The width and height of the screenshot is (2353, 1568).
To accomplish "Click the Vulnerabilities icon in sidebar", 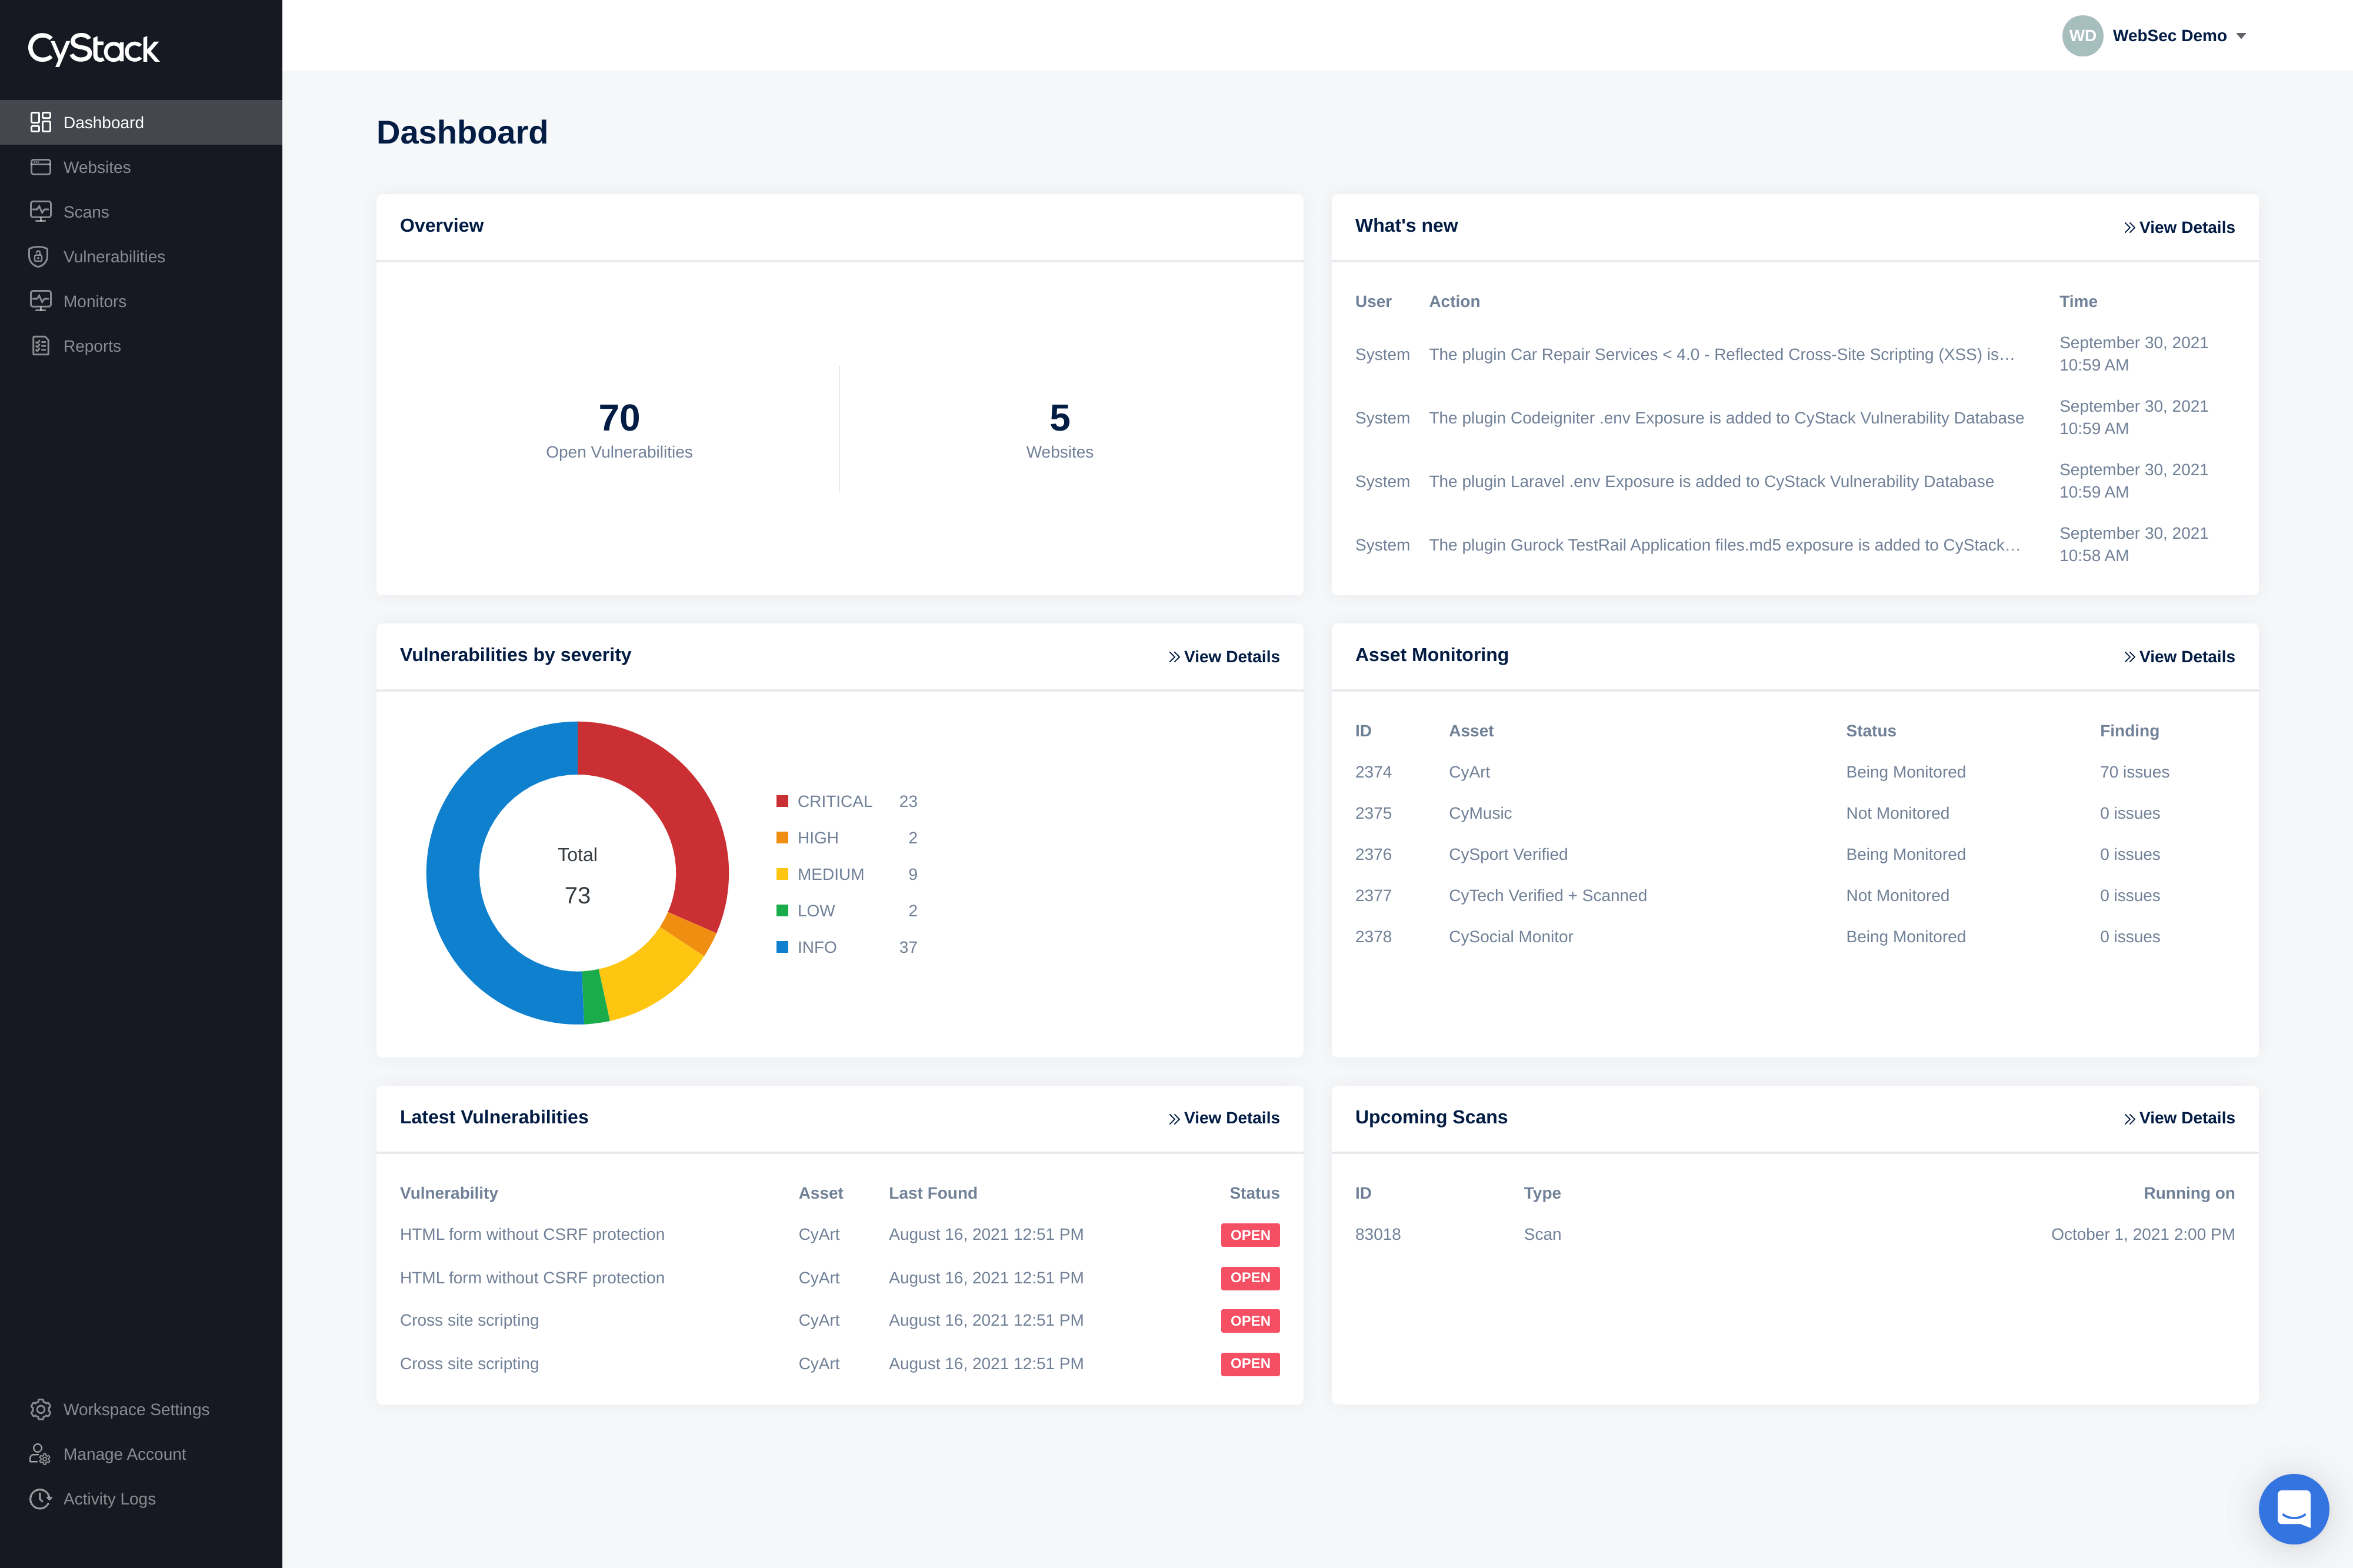I will [38, 255].
